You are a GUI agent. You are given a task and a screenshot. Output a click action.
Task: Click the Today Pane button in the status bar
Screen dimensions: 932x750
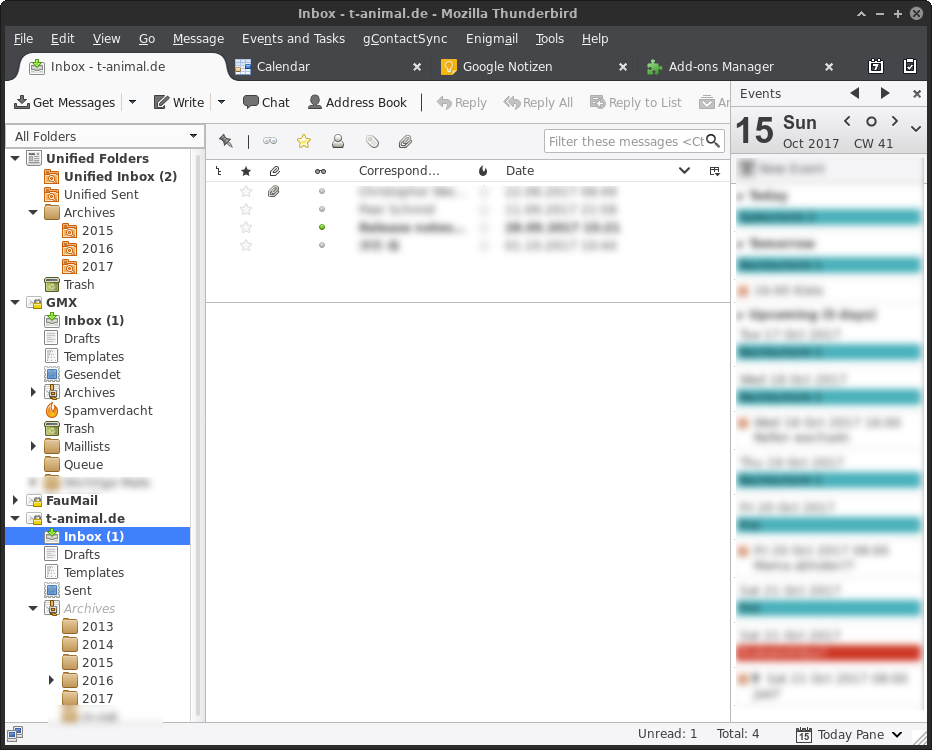[x=849, y=735]
